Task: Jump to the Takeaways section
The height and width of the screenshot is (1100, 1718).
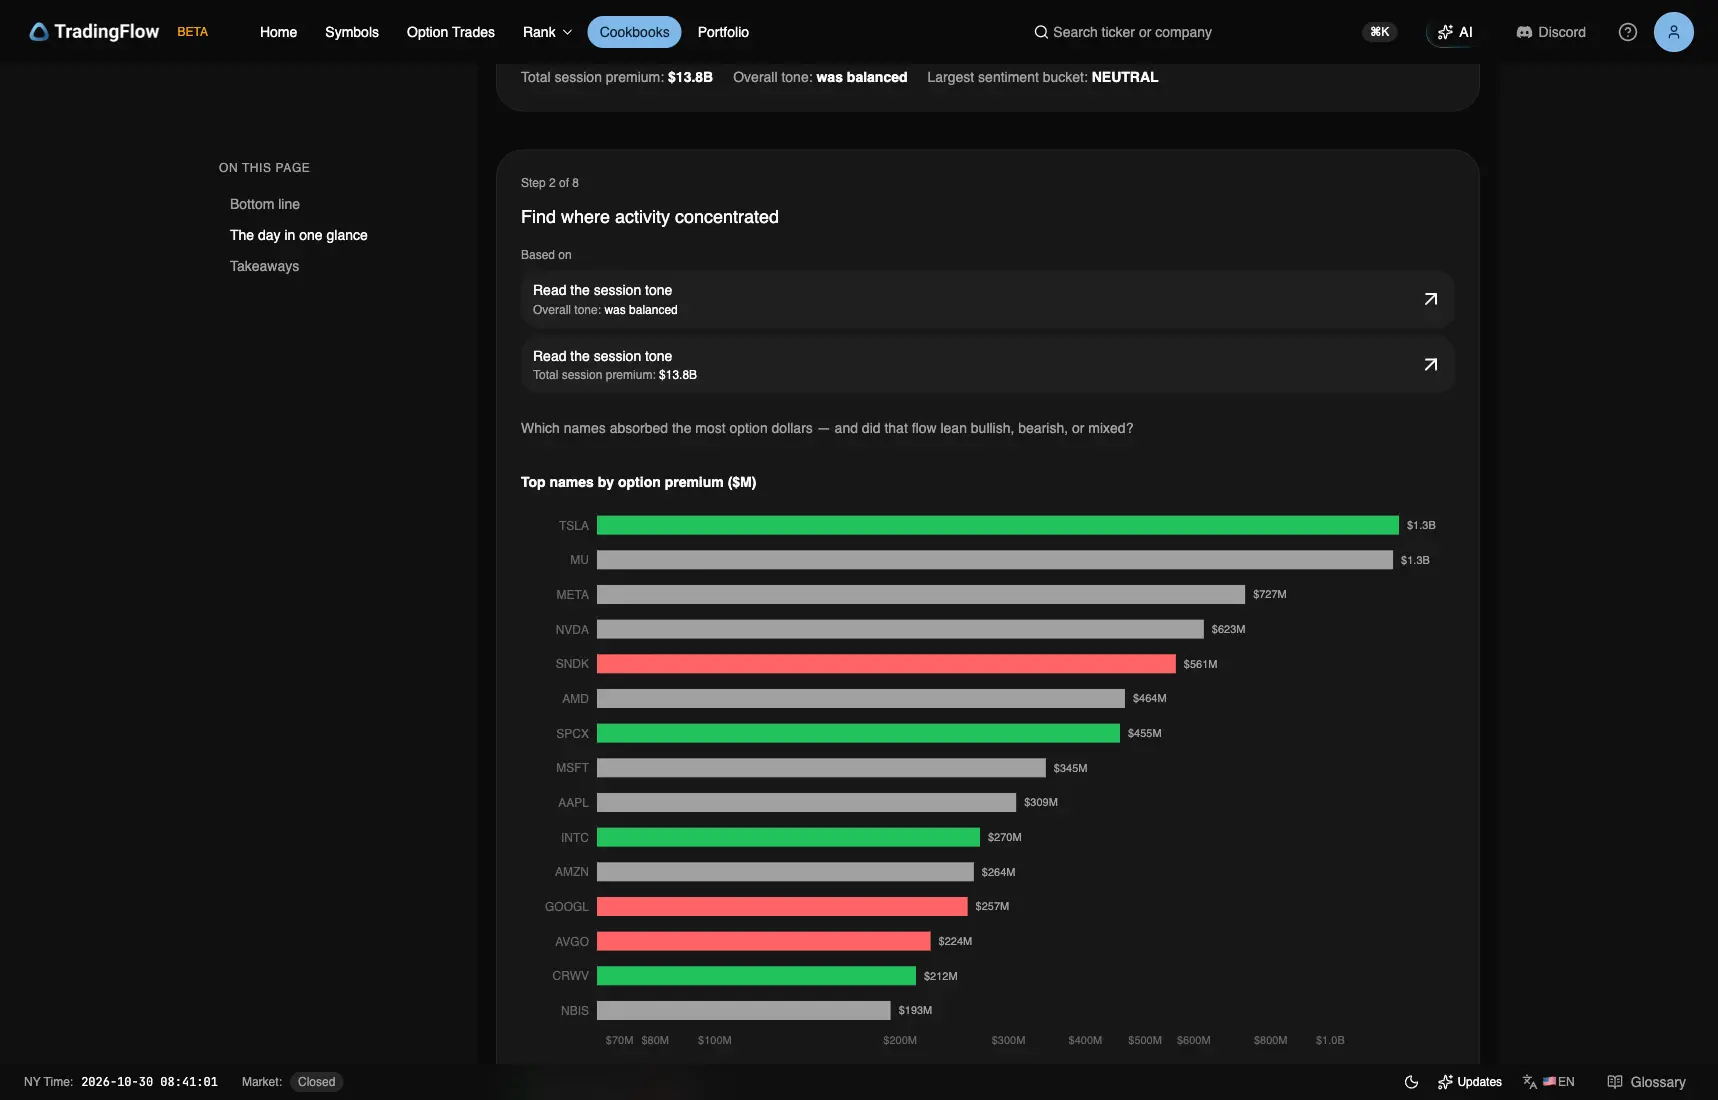Action: pyautogui.click(x=264, y=266)
